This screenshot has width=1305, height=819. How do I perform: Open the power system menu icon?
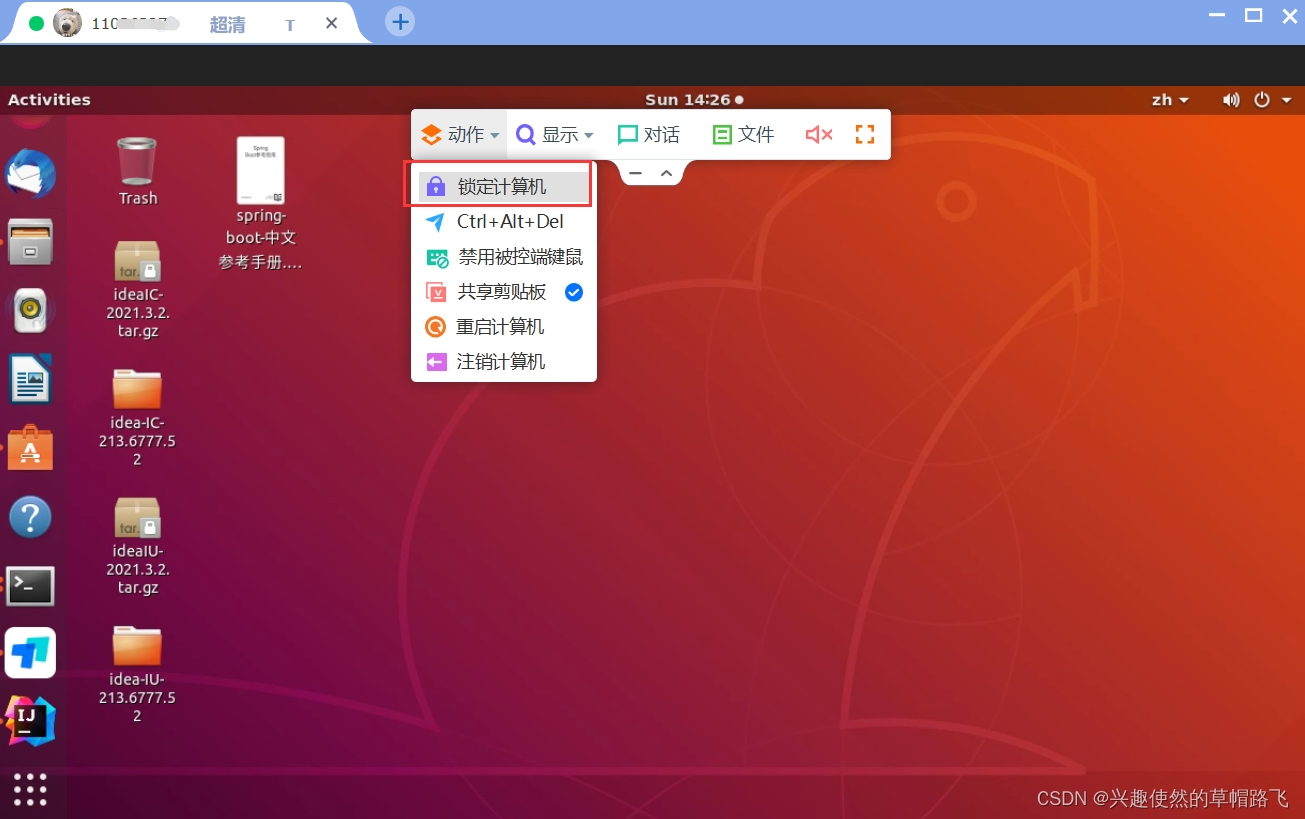coord(1262,100)
